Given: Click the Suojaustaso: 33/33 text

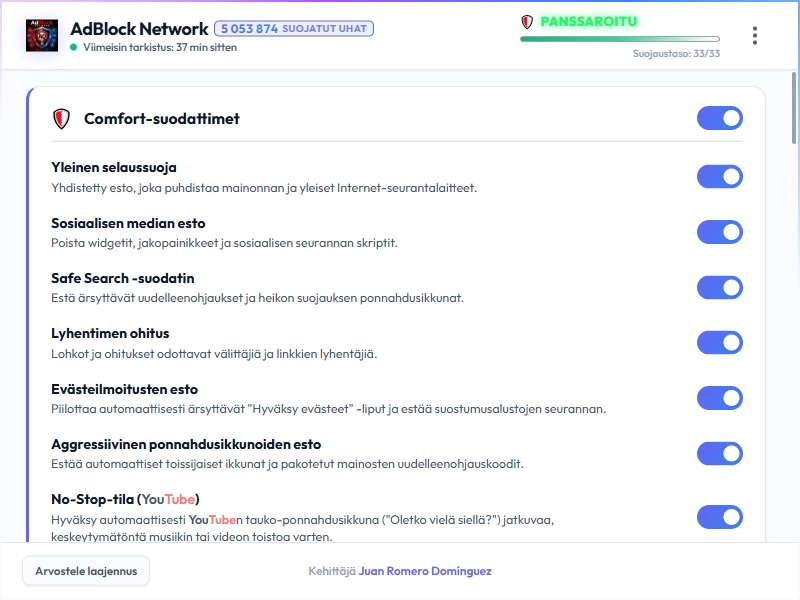Looking at the screenshot, I should (x=676, y=54).
